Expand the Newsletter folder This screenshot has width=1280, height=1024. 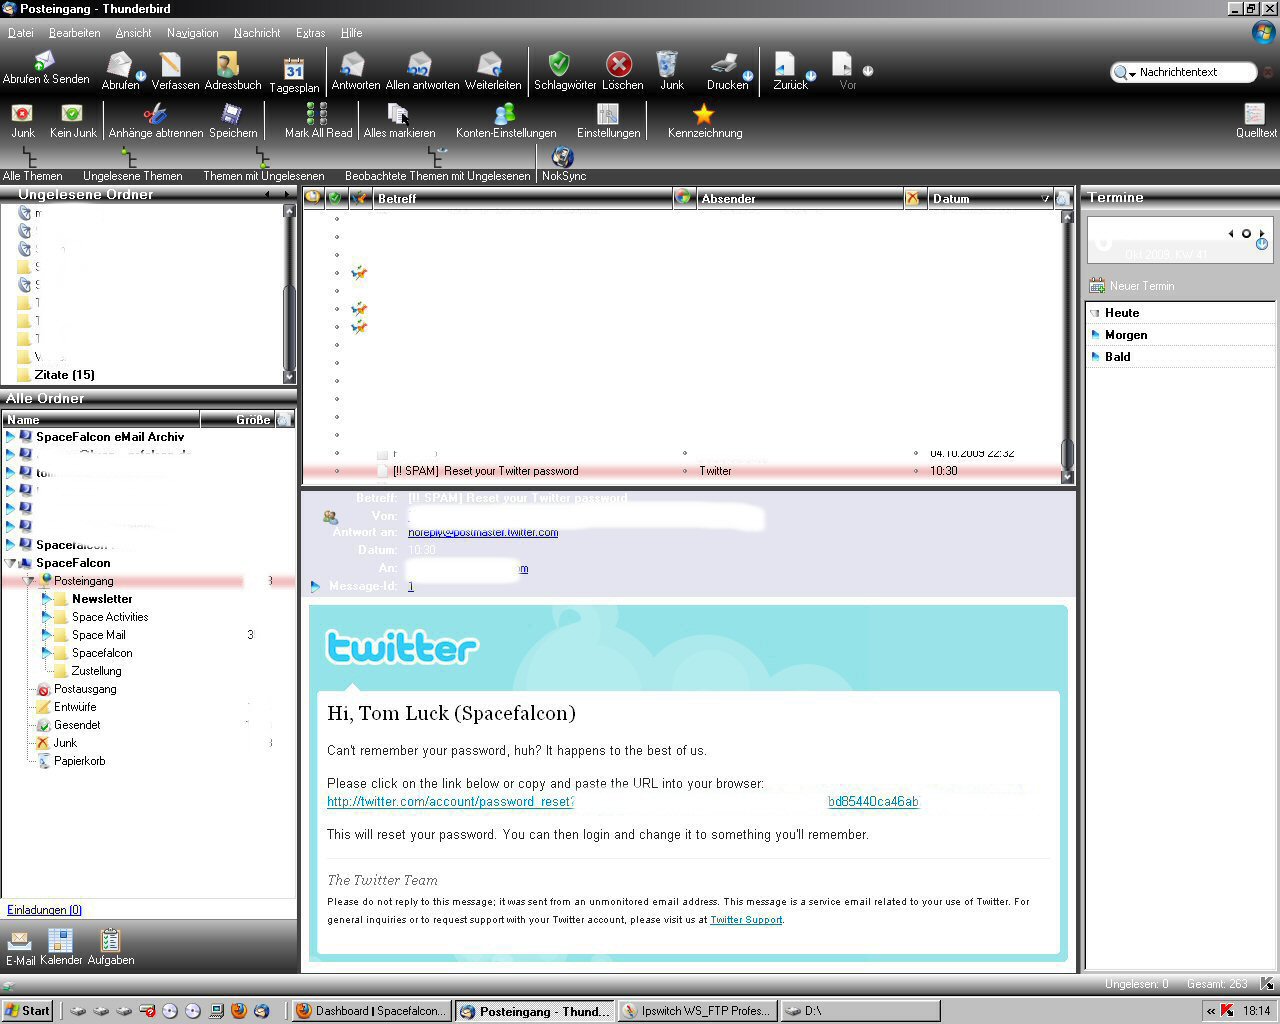tap(46, 599)
